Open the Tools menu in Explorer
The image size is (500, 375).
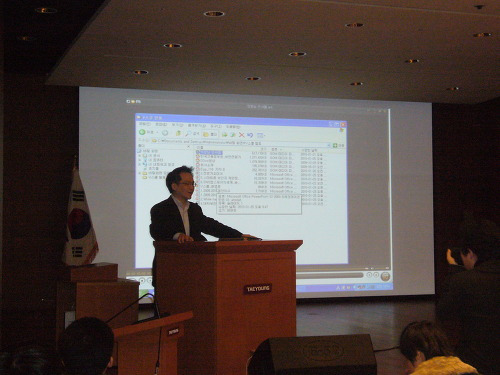coord(216,126)
